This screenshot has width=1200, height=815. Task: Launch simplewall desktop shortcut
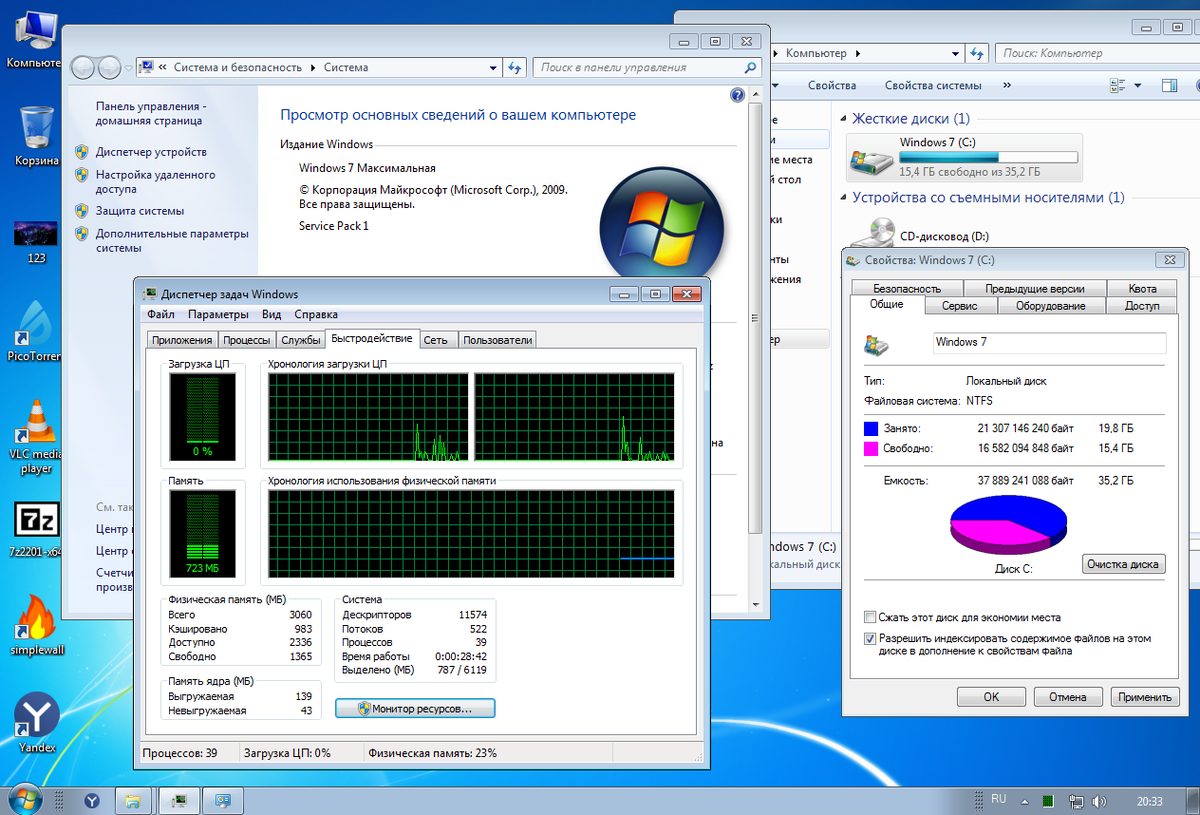[x=36, y=625]
